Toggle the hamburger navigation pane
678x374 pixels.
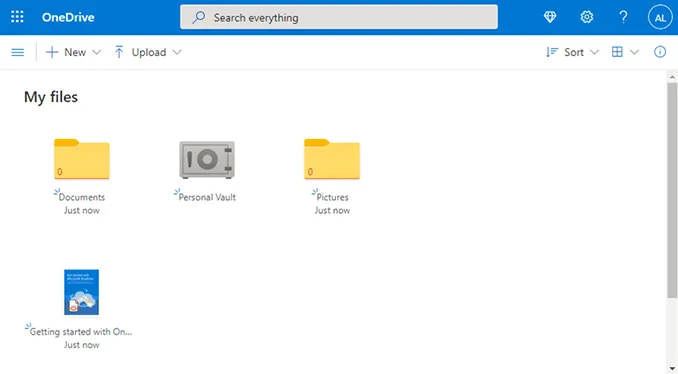(18, 52)
